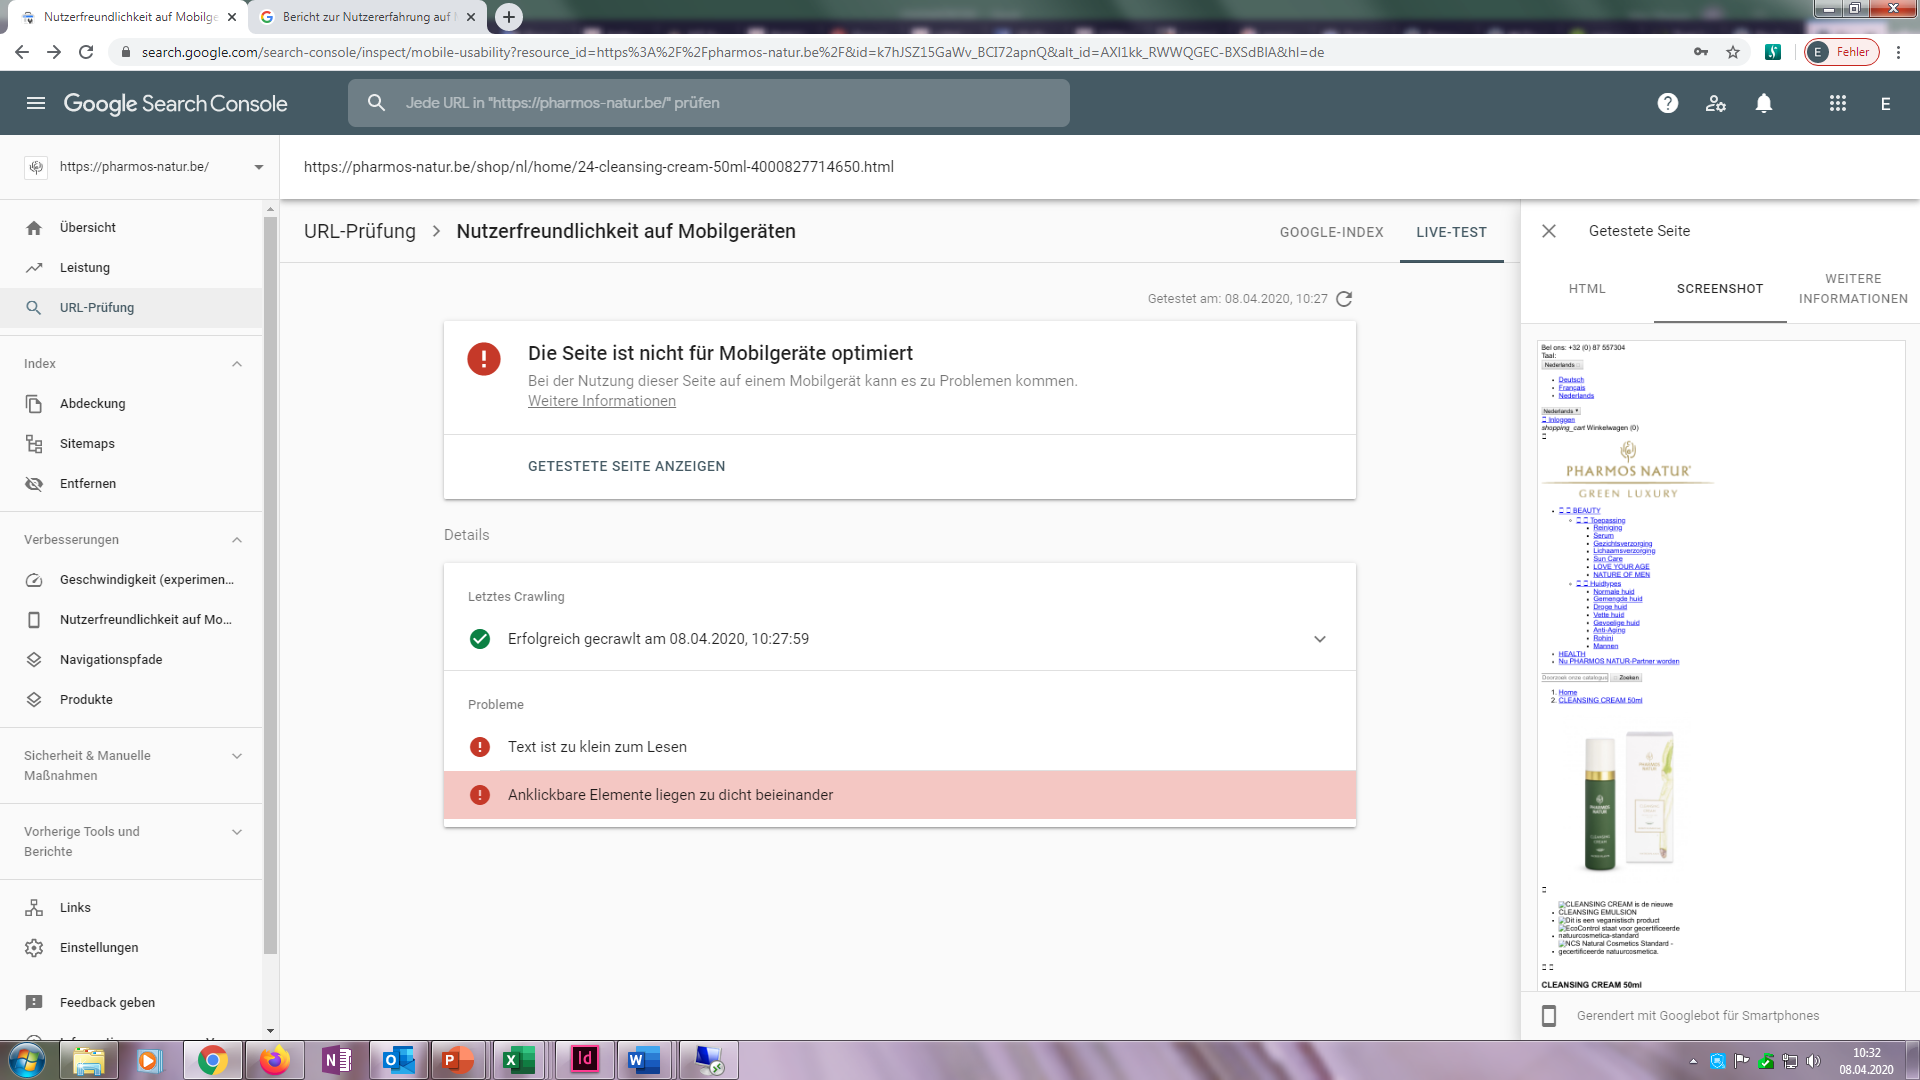
Task: Open the Google apps grid
Action: (x=1838, y=103)
